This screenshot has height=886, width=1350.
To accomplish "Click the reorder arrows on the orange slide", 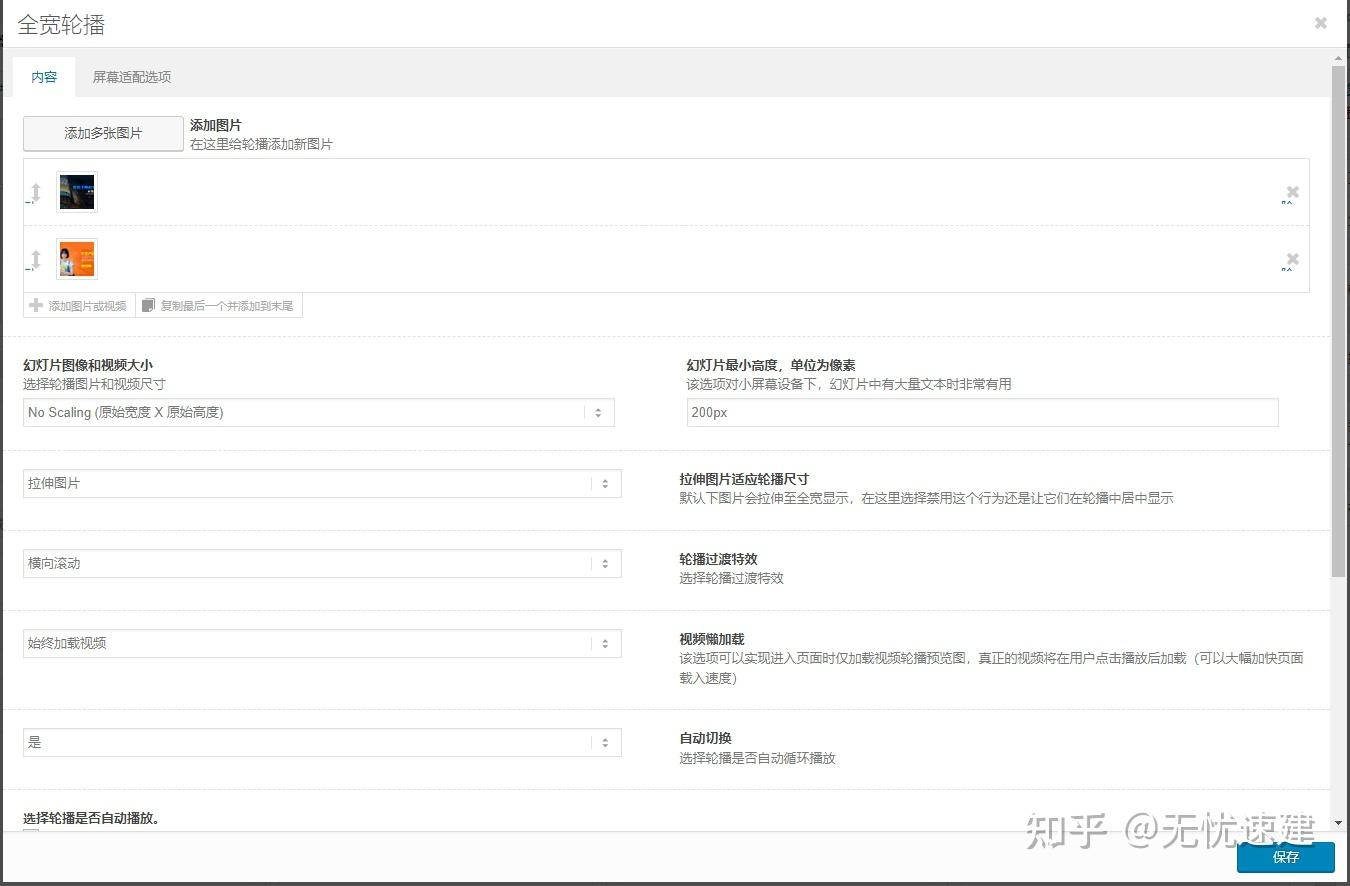I will tap(33, 258).
